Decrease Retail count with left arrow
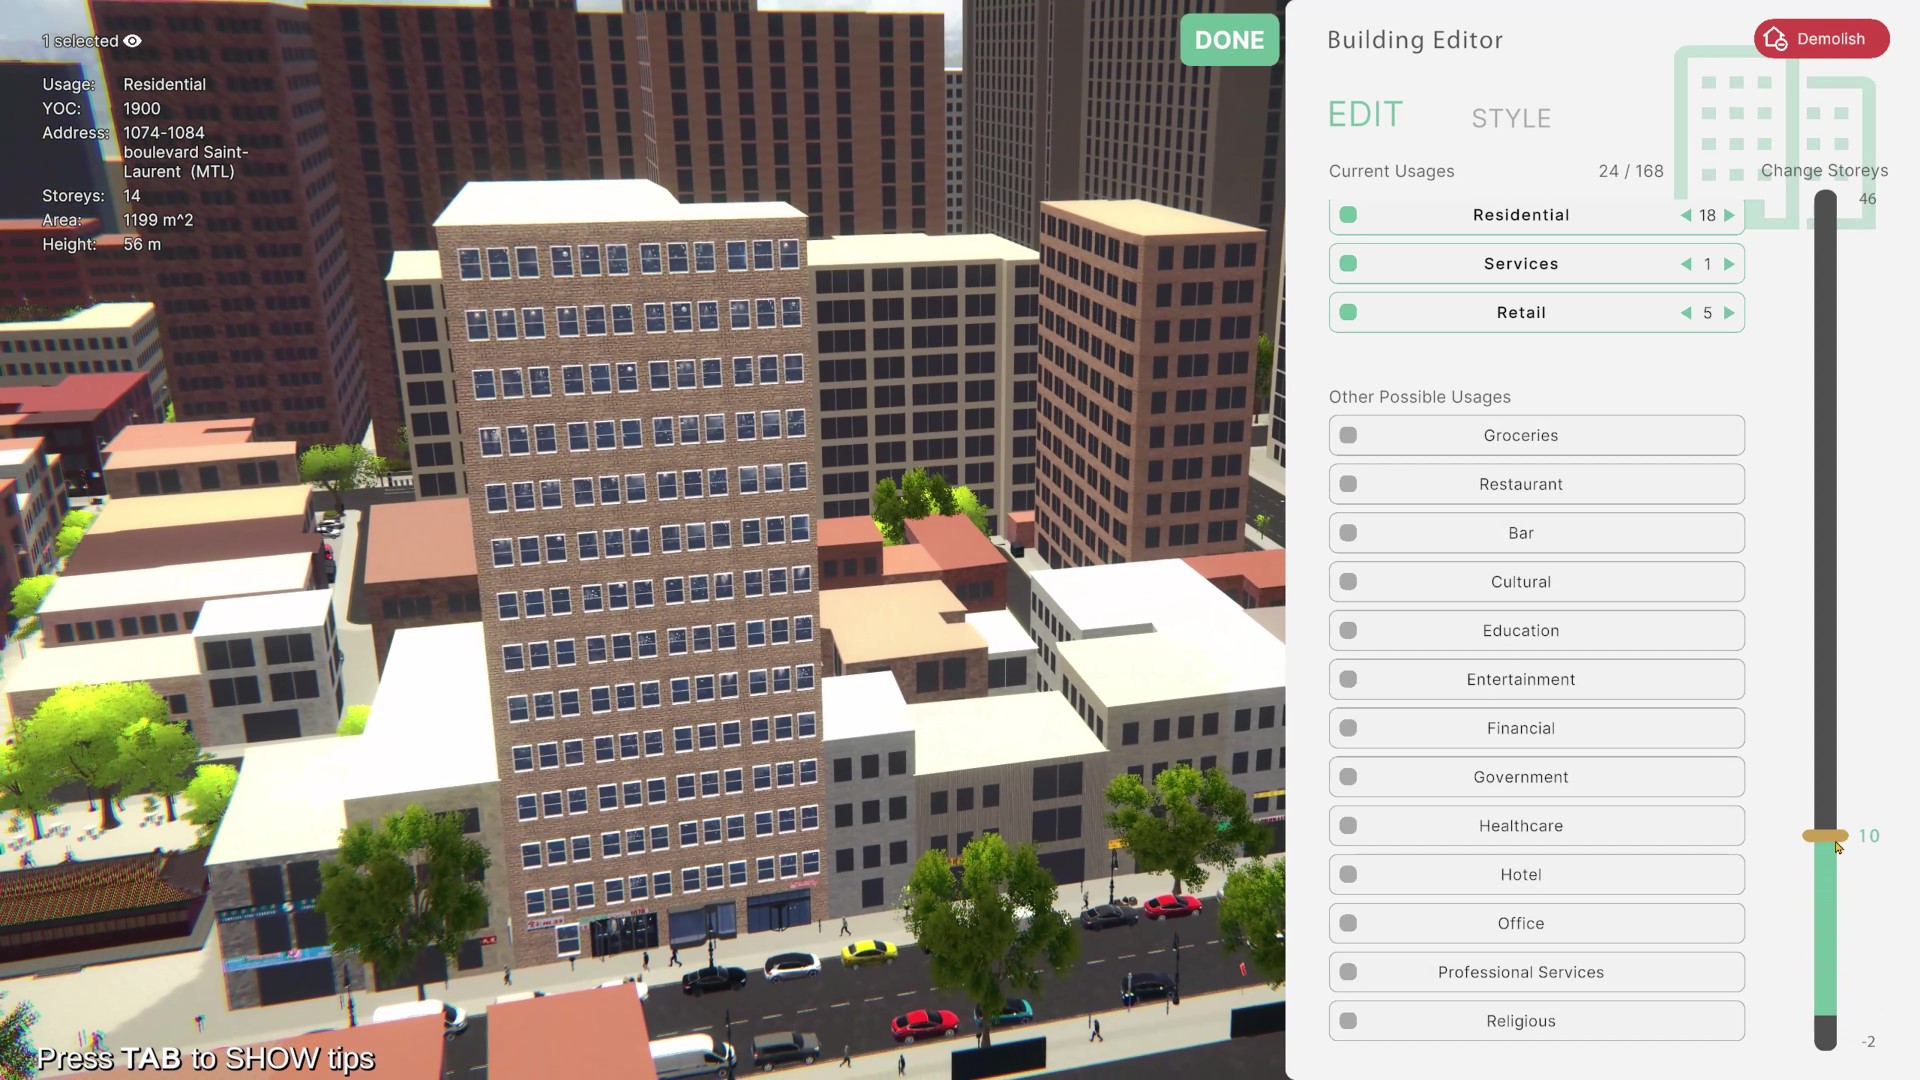The image size is (1920, 1080). (1686, 313)
